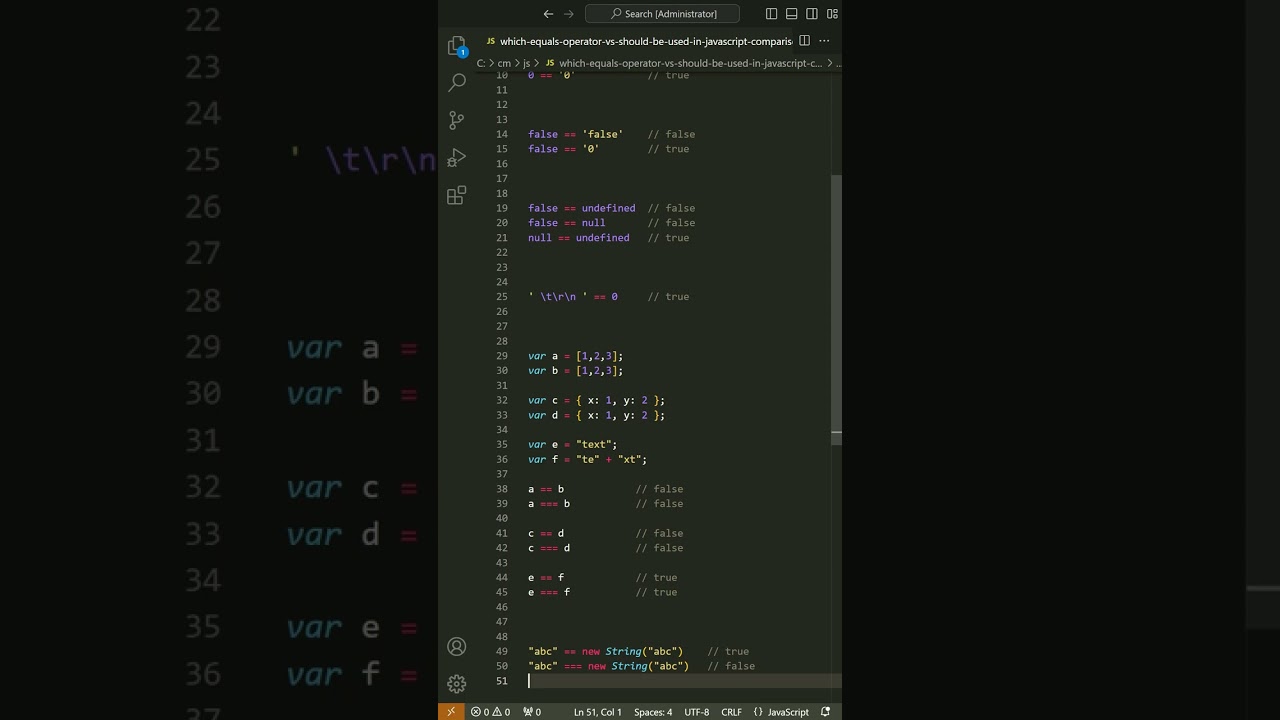Click line 41 'c == d' code

tap(546, 533)
